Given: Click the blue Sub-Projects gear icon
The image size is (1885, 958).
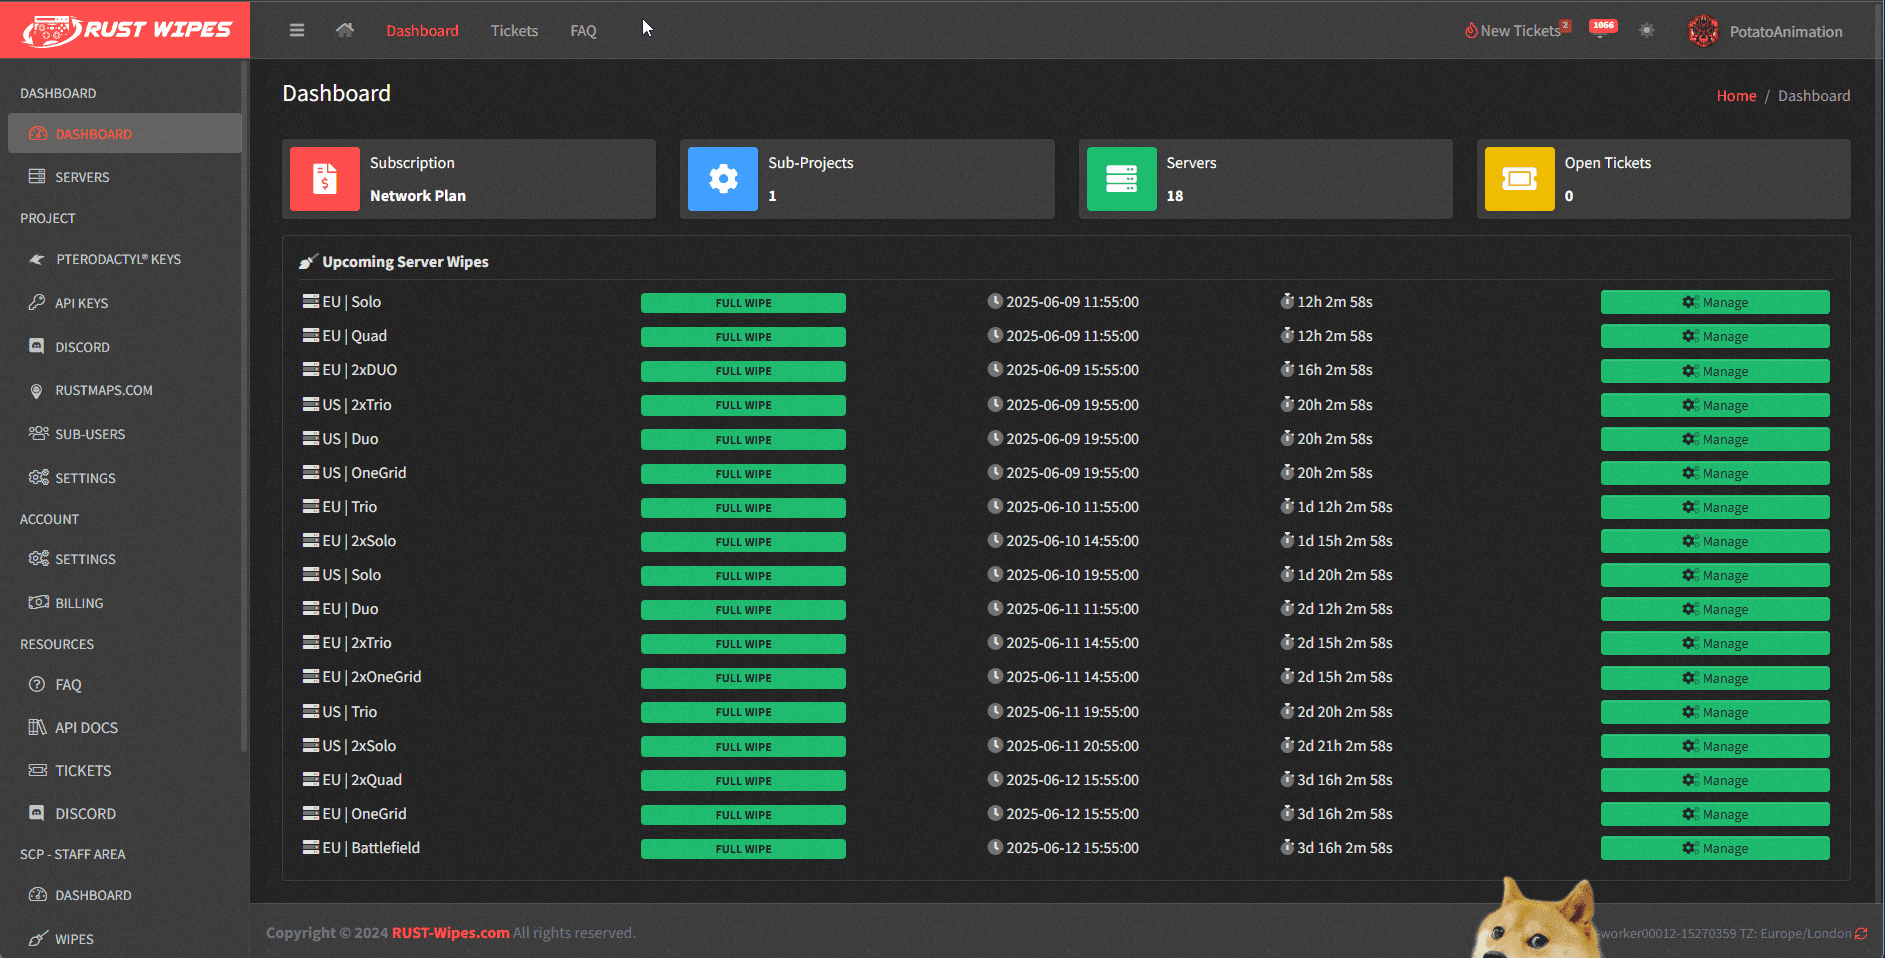Looking at the screenshot, I should tap(723, 179).
